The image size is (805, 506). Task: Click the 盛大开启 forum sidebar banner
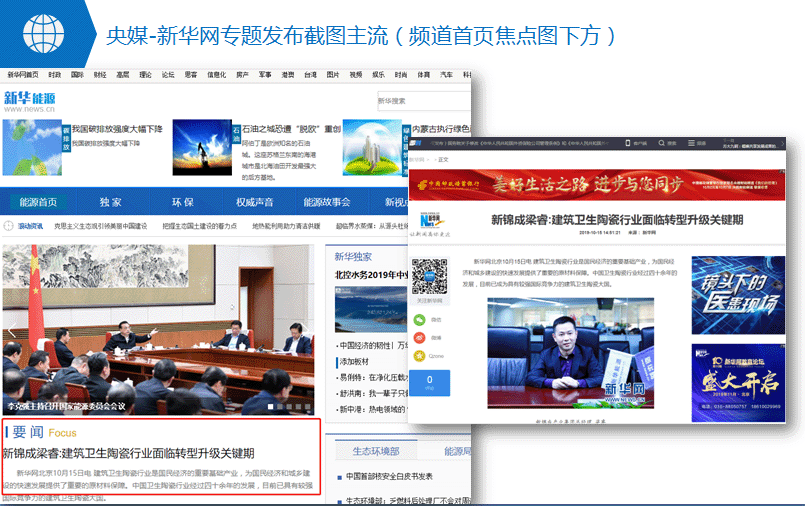(738, 383)
